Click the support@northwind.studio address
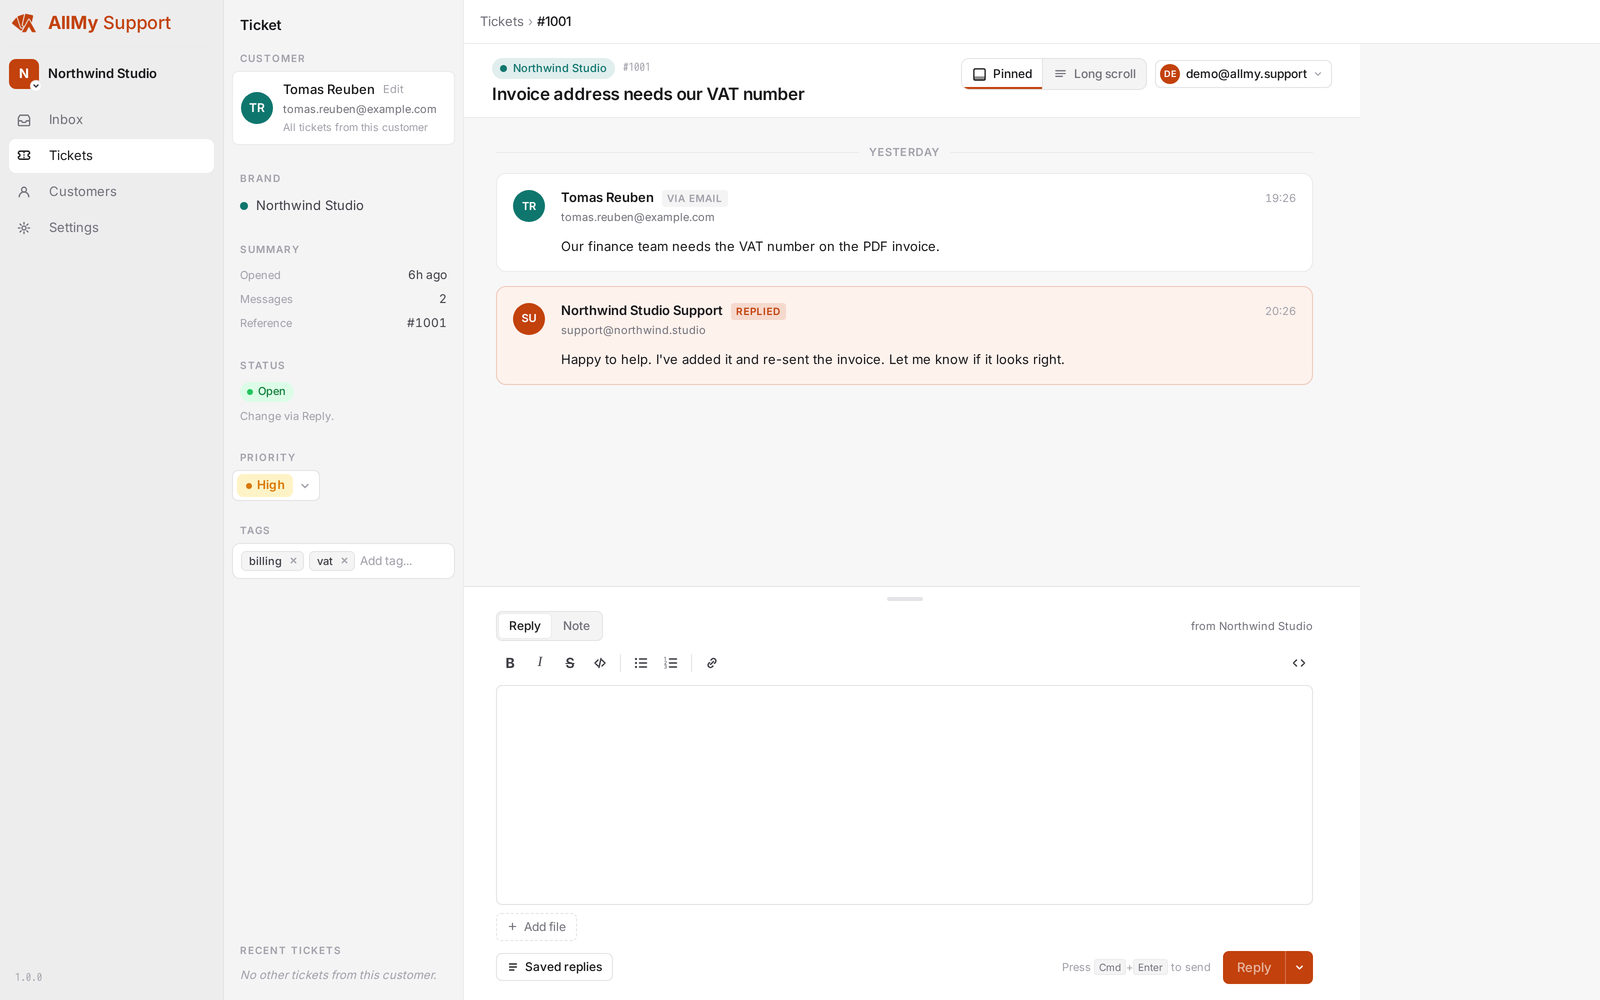1600x1000 pixels. point(633,331)
